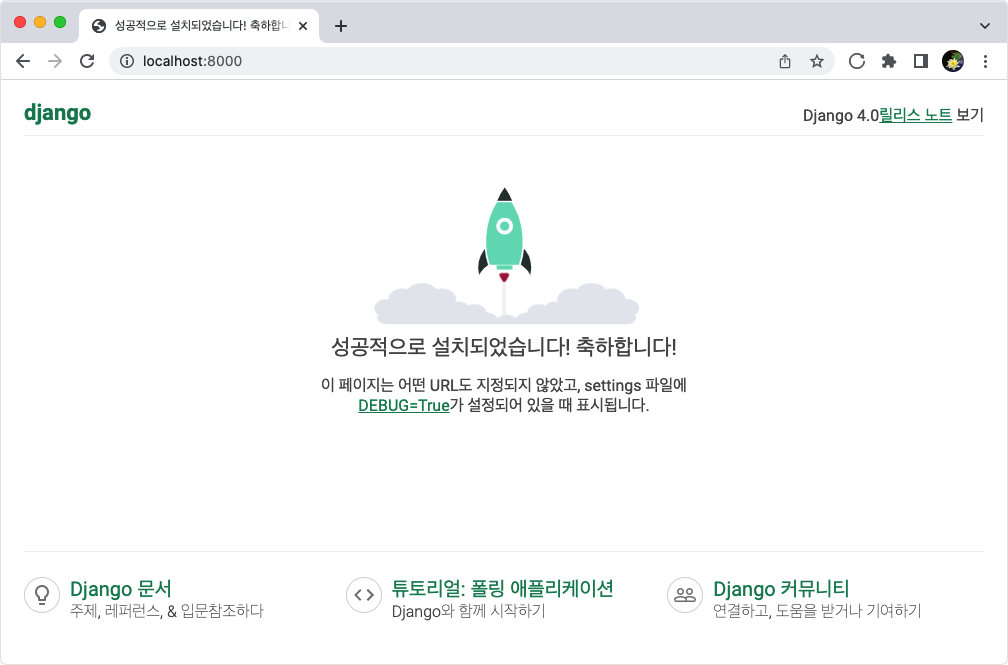This screenshot has height=665, width=1008.
Task: Open 튜토리얼: 폴링 애플리케이션 link
Action: click(x=502, y=588)
